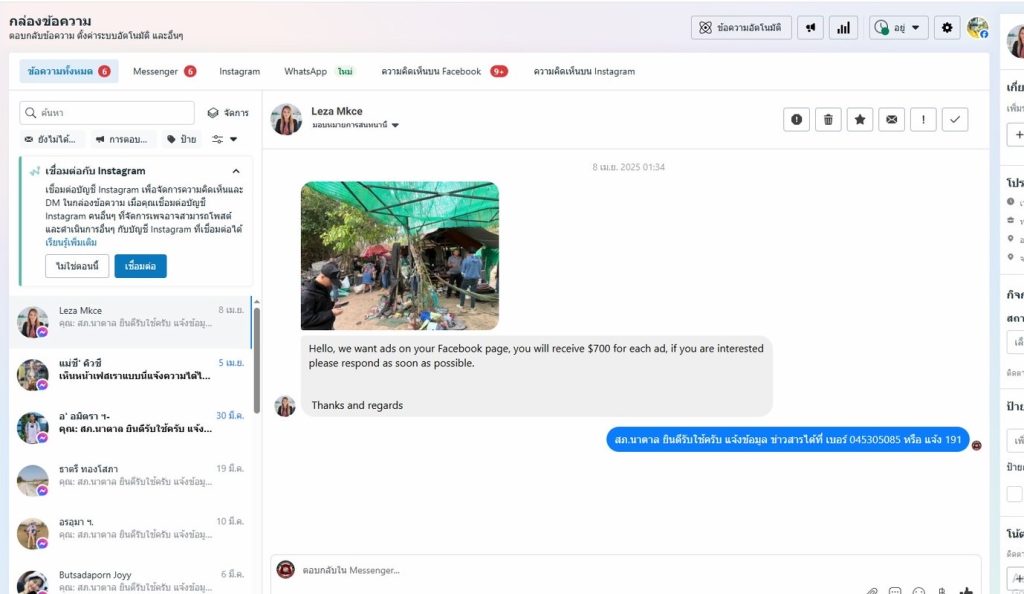Click the spam report circle-exclamation icon

(796, 120)
